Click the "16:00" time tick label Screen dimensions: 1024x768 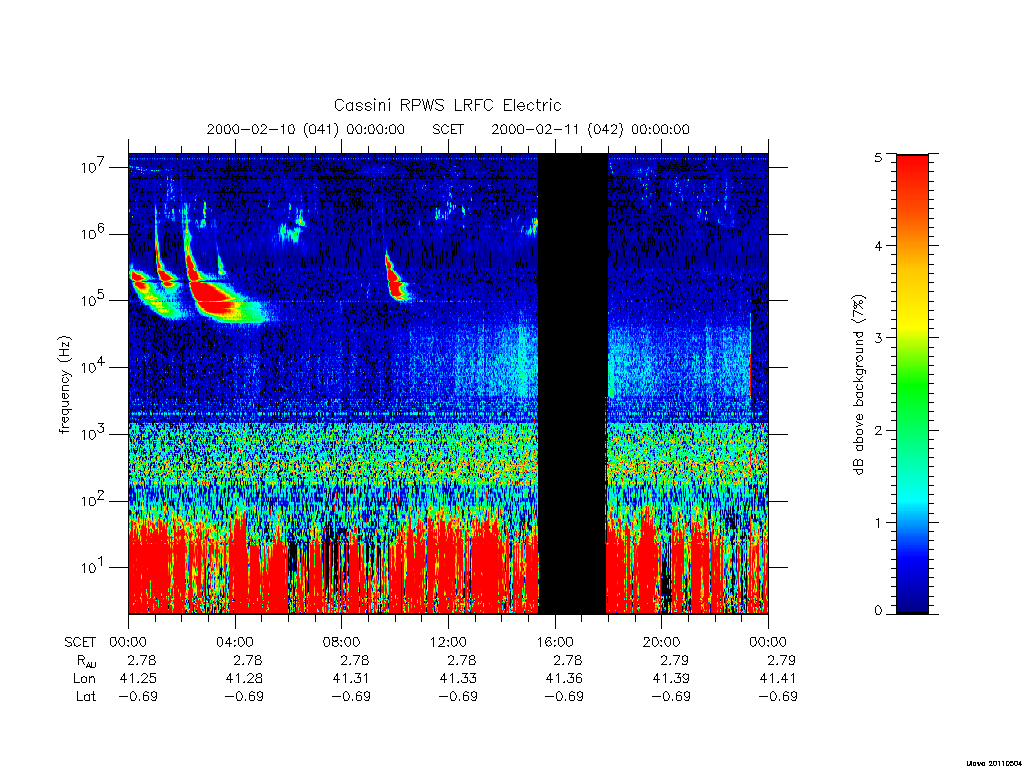click(x=554, y=642)
